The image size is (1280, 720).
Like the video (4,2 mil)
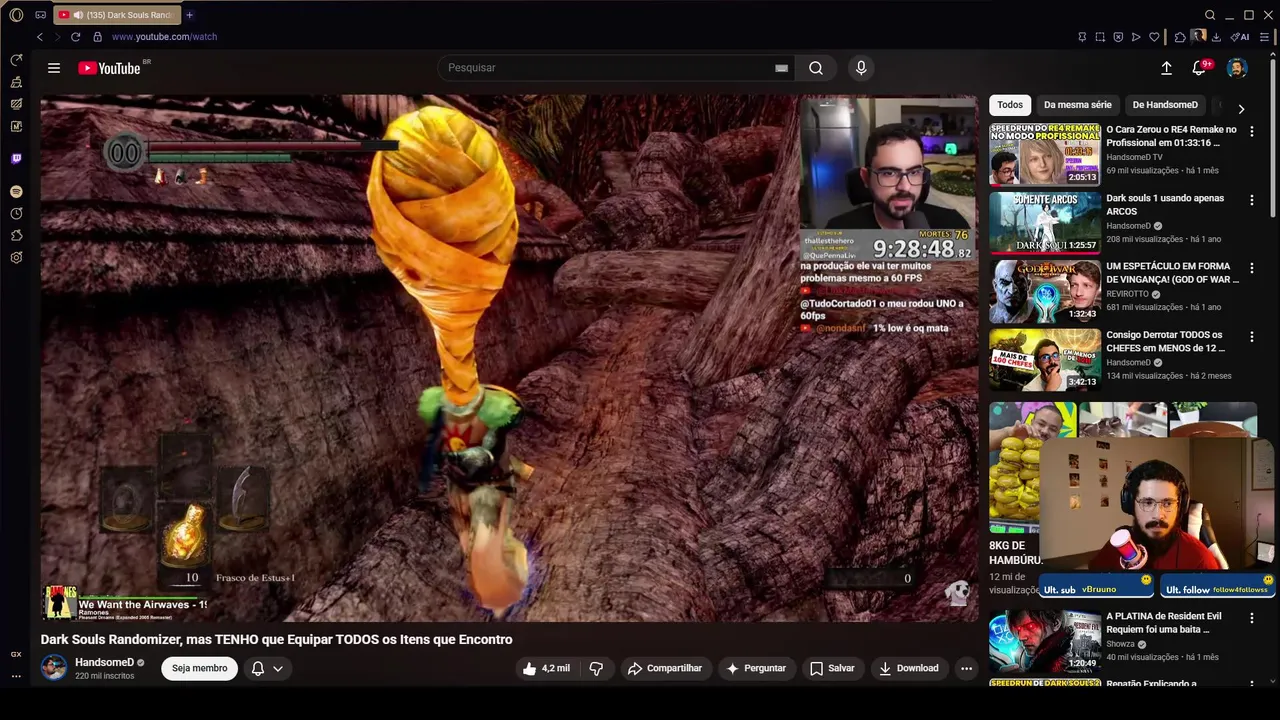click(546, 668)
